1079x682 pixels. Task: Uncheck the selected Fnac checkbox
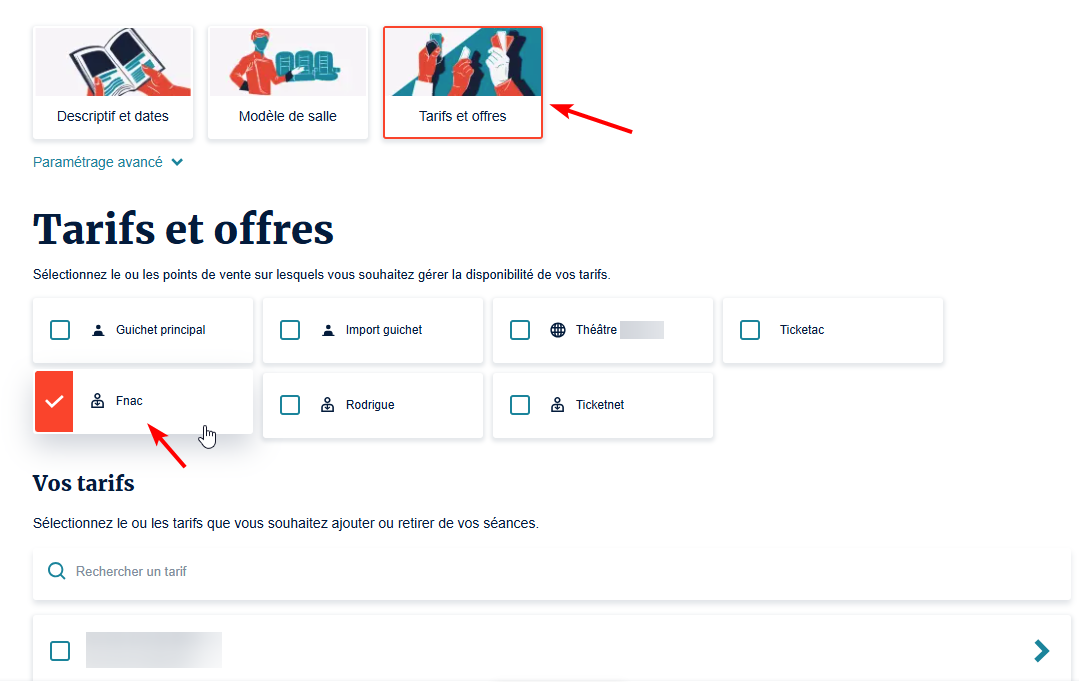(x=54, y=401)
